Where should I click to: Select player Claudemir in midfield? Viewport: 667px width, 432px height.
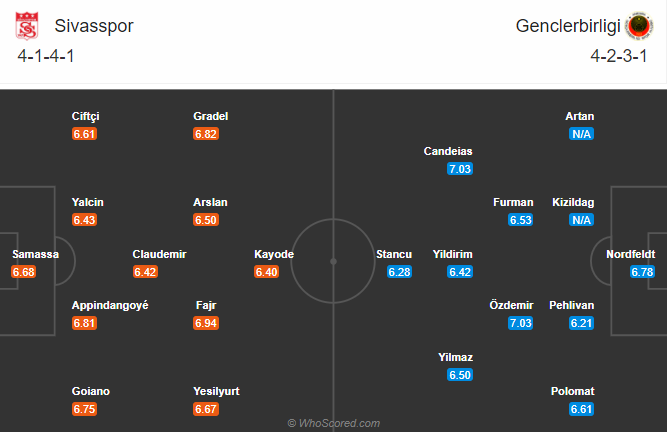coord(159,254)
